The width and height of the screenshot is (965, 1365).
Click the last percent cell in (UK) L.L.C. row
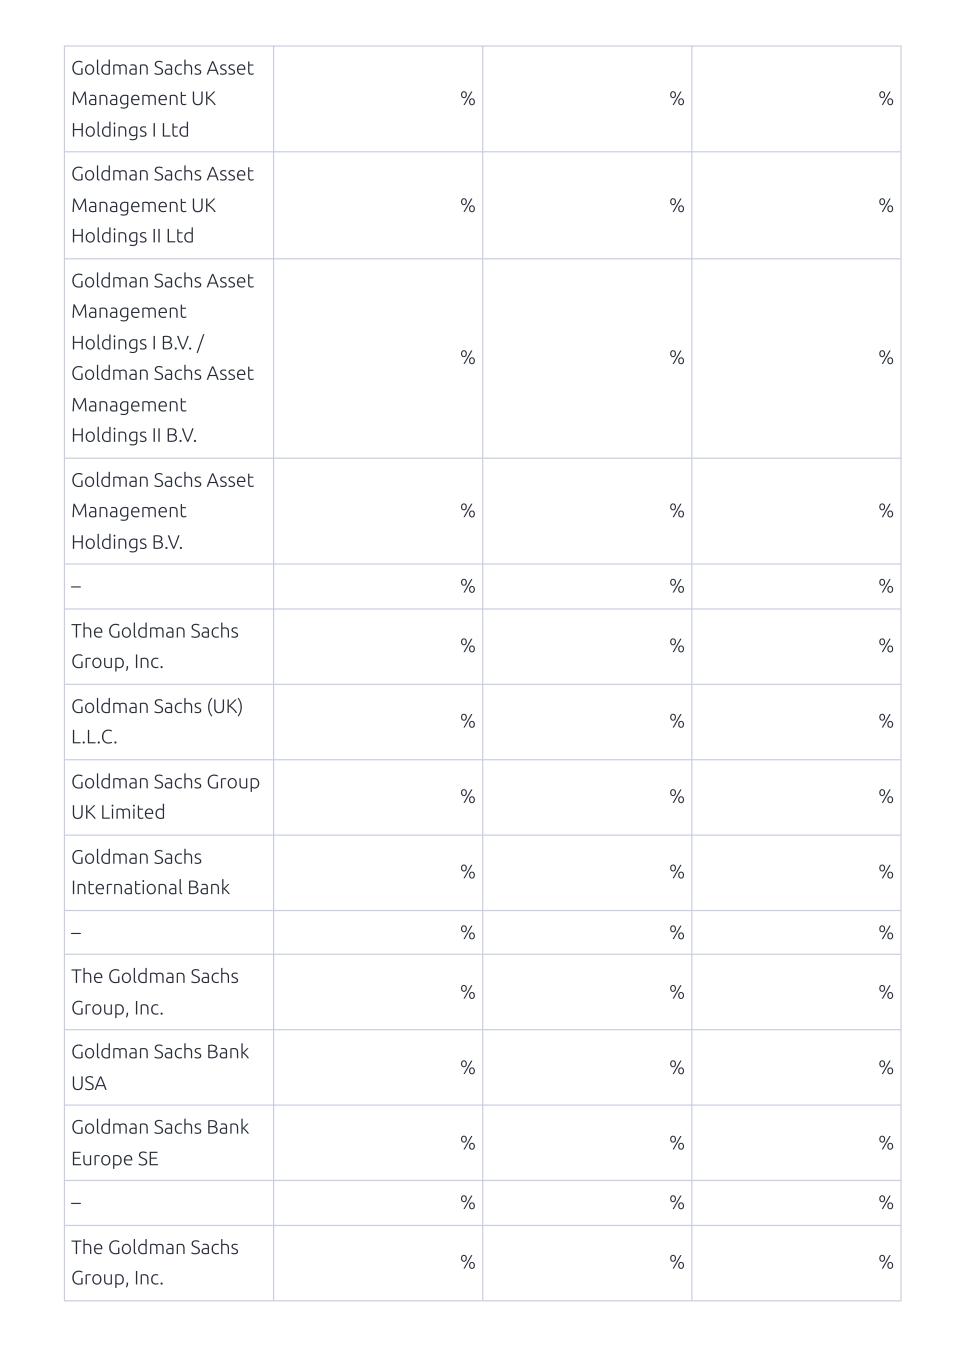pos(796,721)
